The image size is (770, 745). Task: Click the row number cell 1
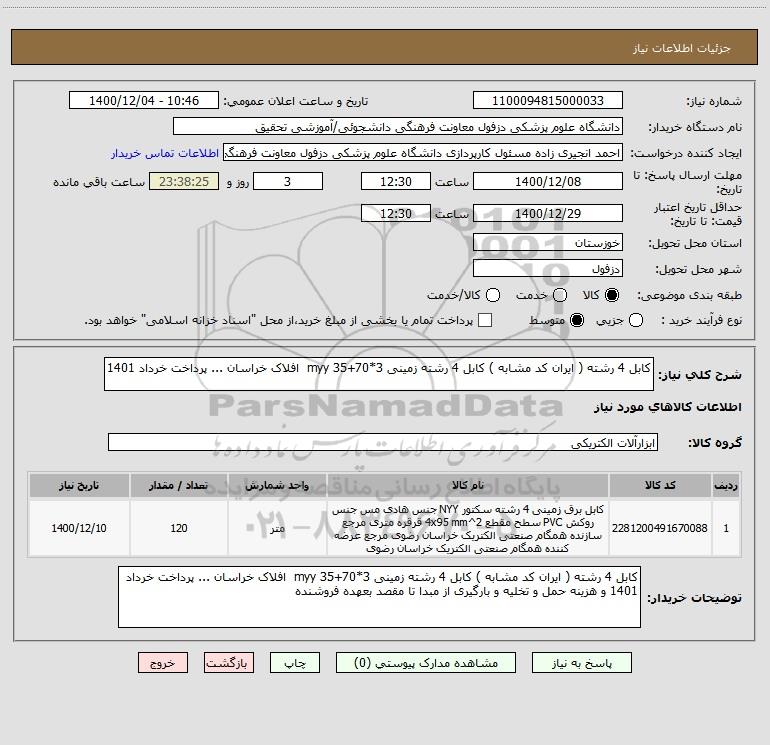(x=726, y=528)
